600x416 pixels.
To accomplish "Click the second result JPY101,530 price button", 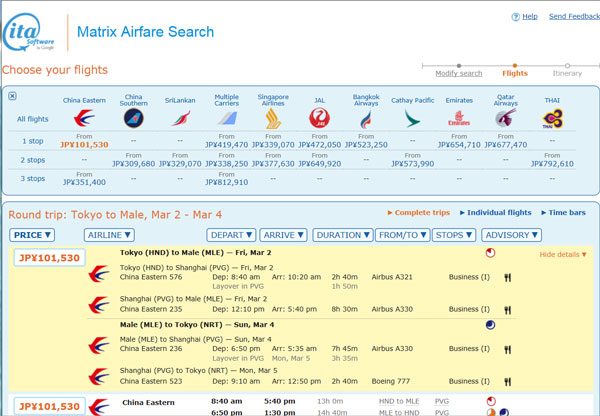I will tap(49, 406).
